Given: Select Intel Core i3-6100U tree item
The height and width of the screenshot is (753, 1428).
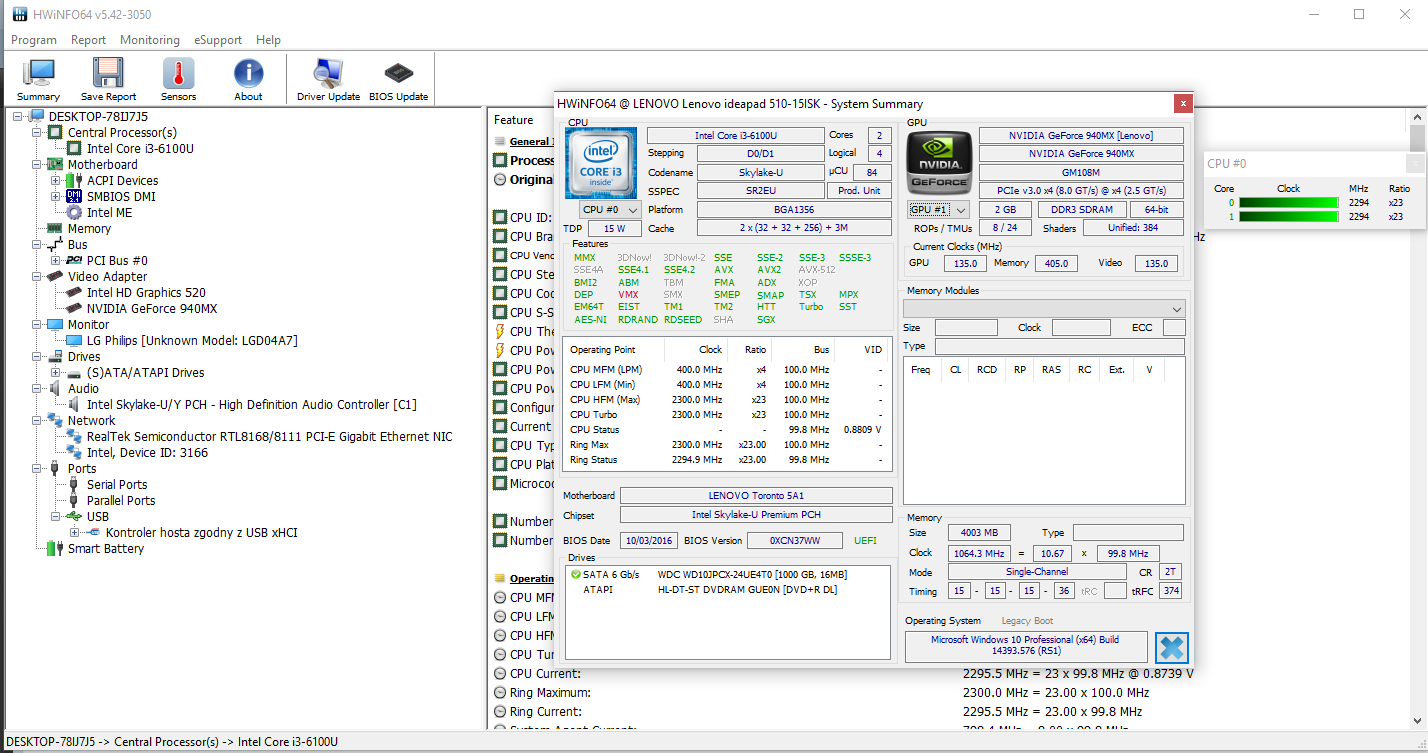Looking at the screenshot, I should (x=140, y=149).
